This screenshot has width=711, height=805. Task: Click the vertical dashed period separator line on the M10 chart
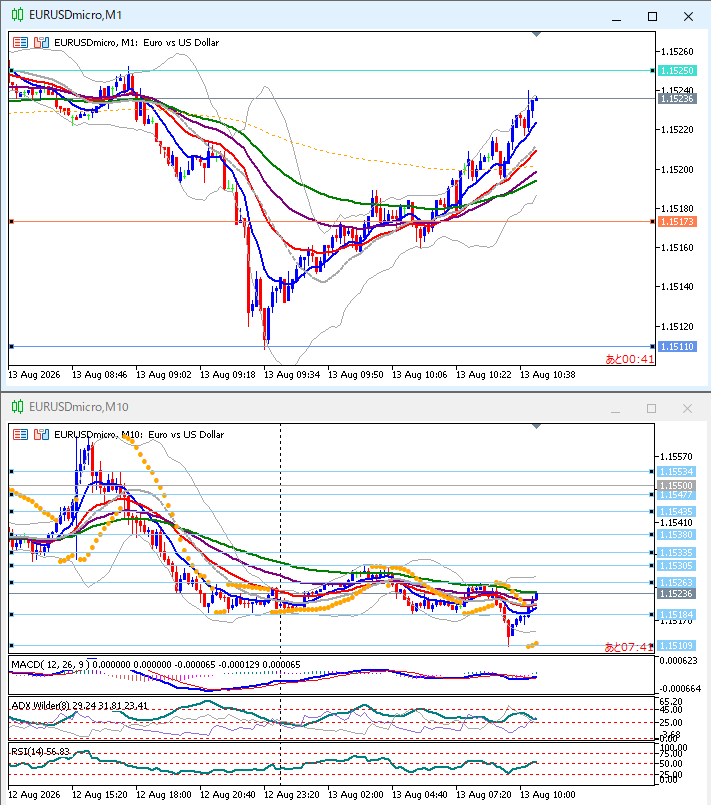click(x=280, y=539)
